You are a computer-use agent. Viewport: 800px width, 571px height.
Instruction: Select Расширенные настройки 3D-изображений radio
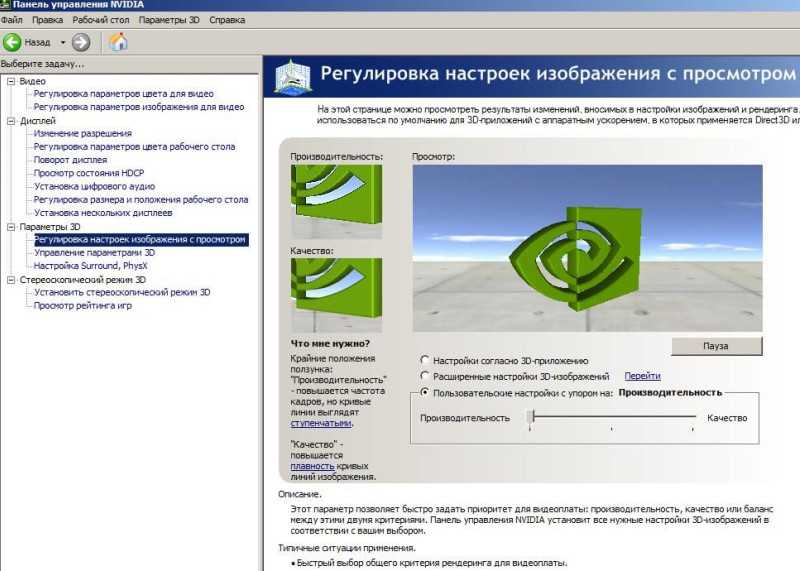pyautogui.click(x=424, y=376)
